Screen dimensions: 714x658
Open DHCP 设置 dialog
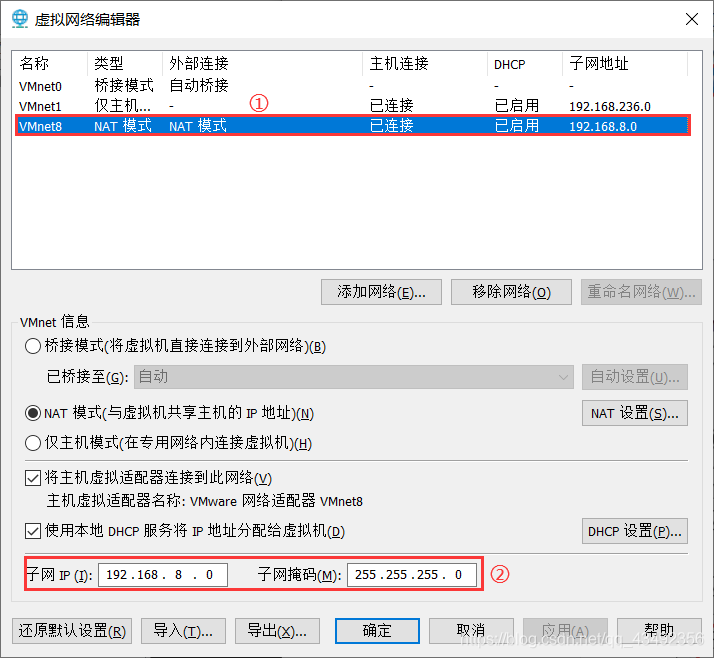pos(635,531)
